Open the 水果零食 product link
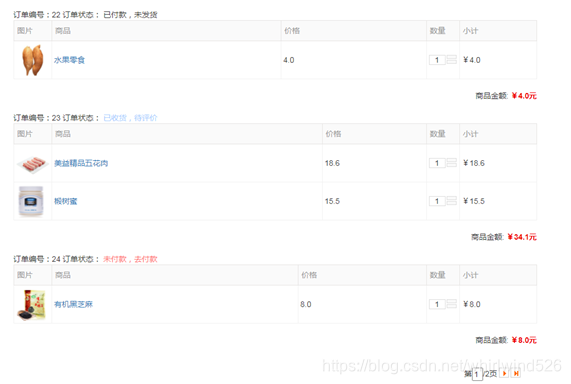Screen dimensions: 571x384 coord(69,60)
